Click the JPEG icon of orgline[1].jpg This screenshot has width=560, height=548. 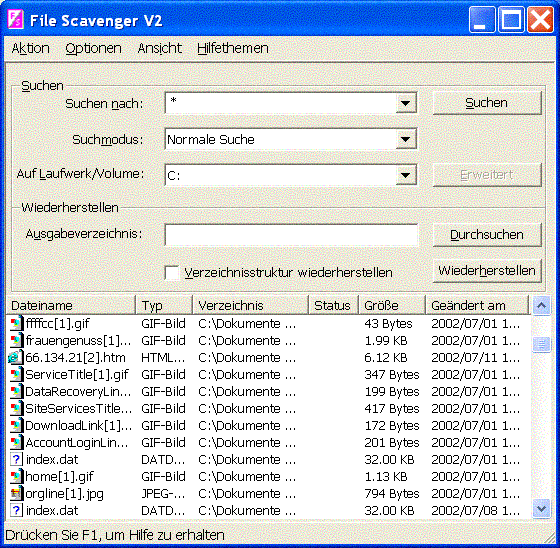pyautogui.click(x=16, y=493)
